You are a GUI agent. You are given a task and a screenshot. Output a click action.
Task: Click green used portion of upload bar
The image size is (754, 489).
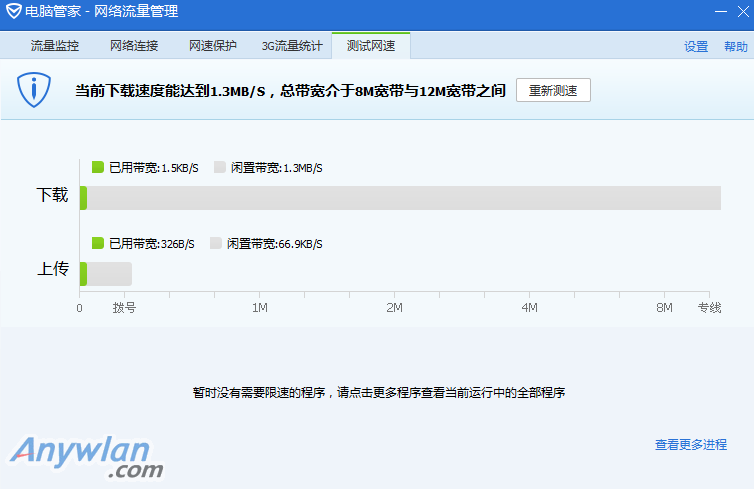pos(83,274)
